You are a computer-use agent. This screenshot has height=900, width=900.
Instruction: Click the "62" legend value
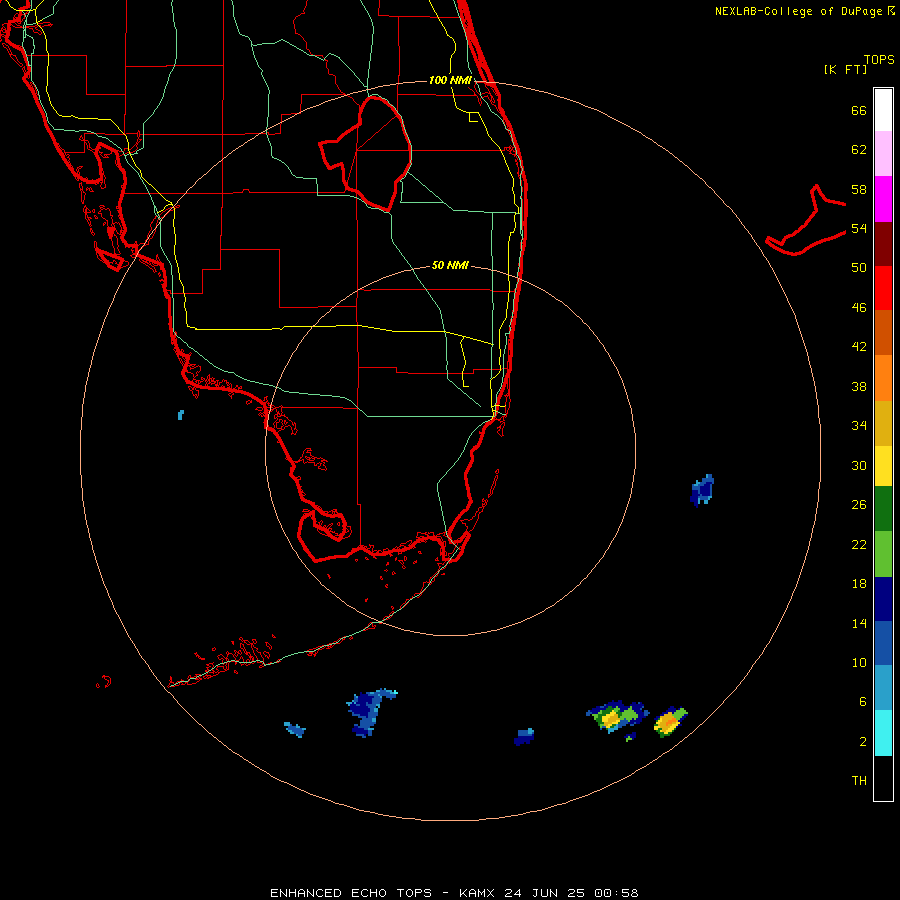tap(859, 150)
